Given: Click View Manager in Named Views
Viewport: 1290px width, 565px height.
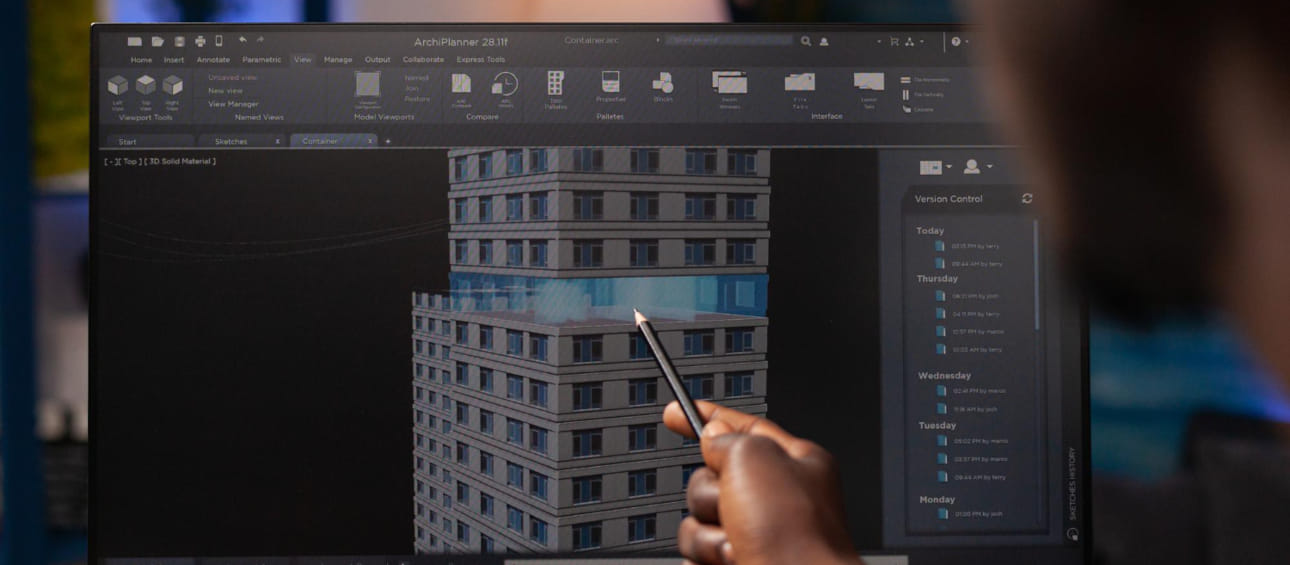Looking at the screenshot, I should pyautogui.click(x=233, y=104).
